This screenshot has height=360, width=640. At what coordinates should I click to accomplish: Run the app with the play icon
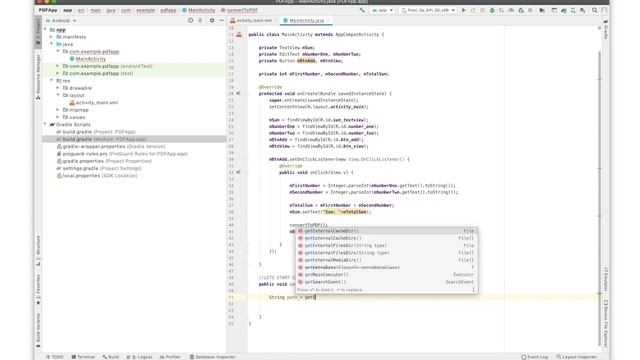click(x=464, y=10)
